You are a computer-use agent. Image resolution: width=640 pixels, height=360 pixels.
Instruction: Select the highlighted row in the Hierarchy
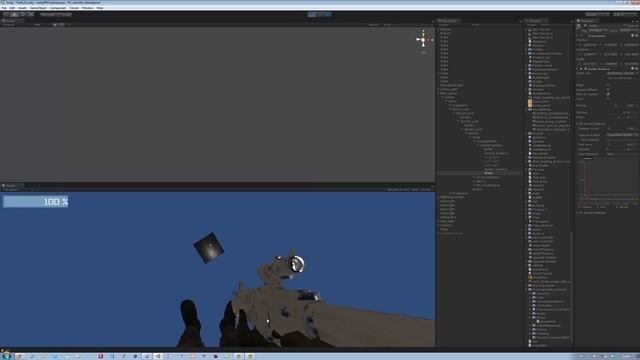(479, 173)
